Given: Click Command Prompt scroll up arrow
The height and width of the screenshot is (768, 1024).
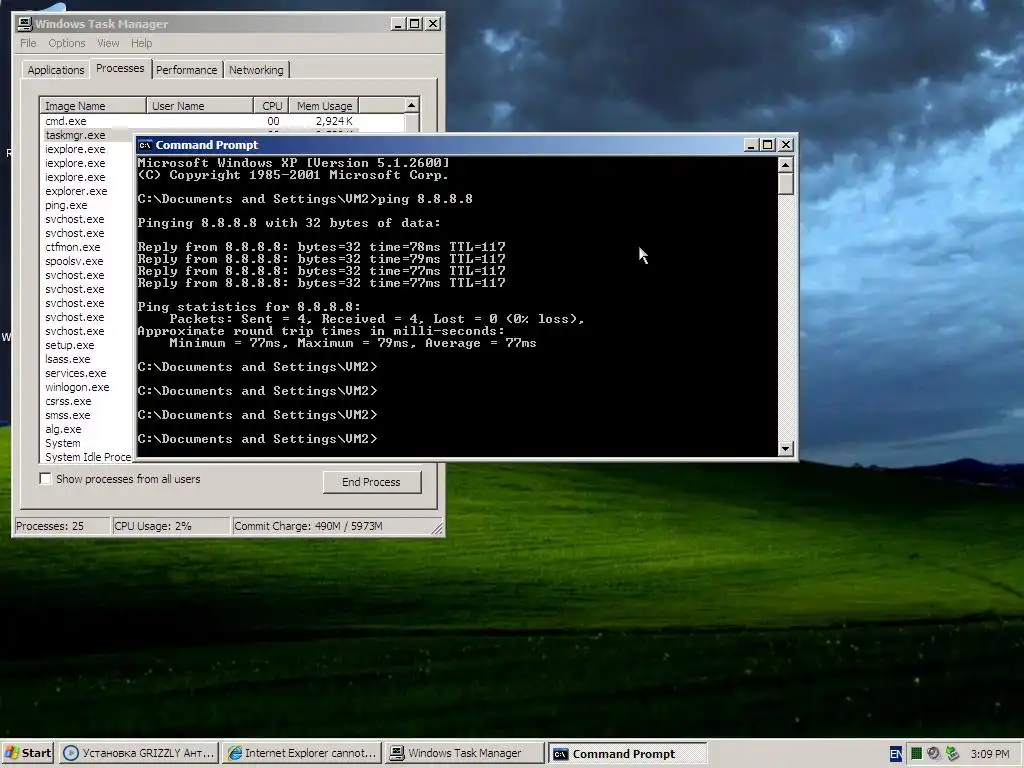Looking at the screenshot, I should pyautogui.click(x=786, y=165).
